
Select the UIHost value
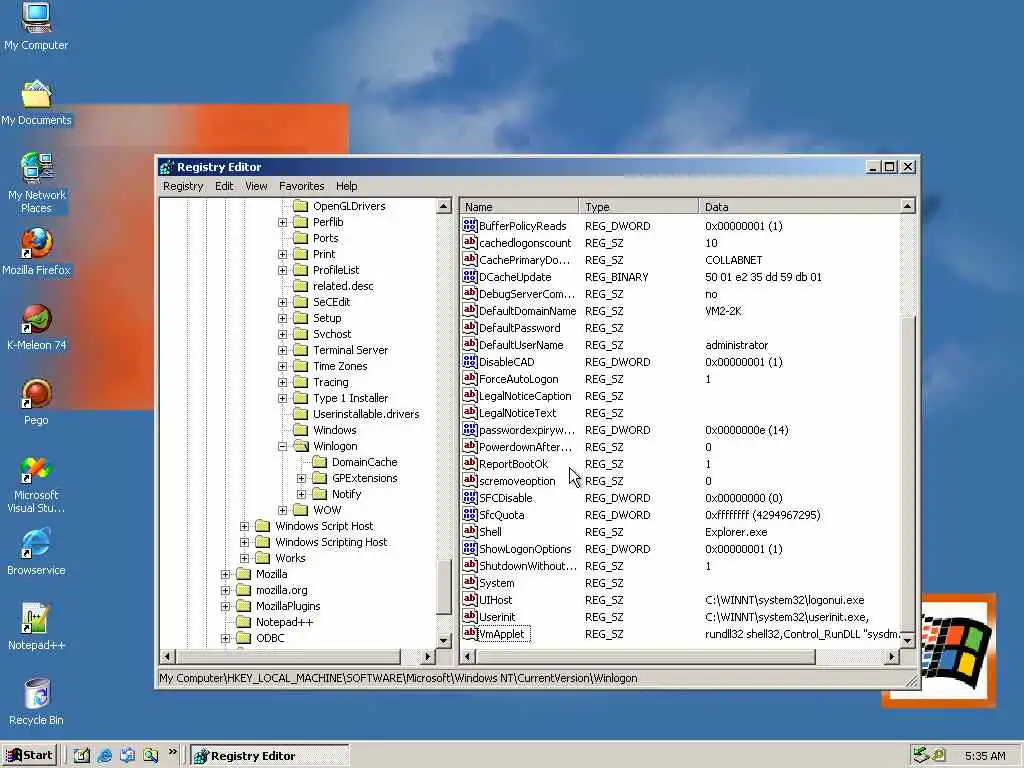coord(496,600)
